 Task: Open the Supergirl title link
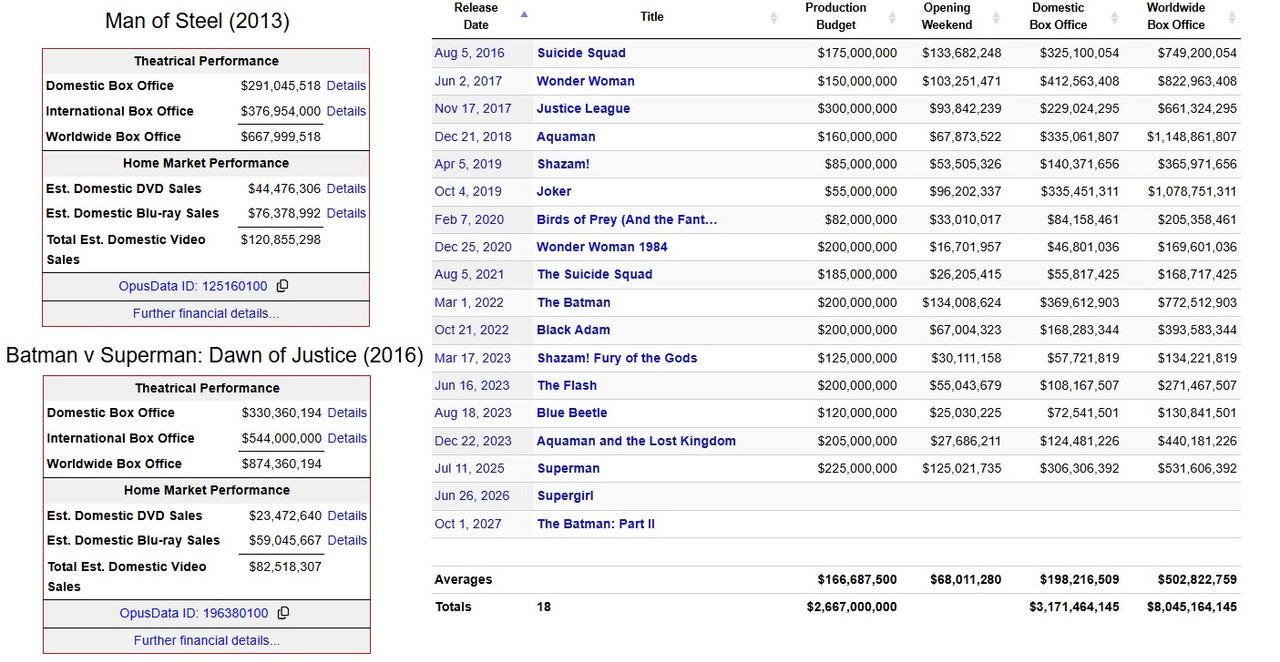coord(565,496)
